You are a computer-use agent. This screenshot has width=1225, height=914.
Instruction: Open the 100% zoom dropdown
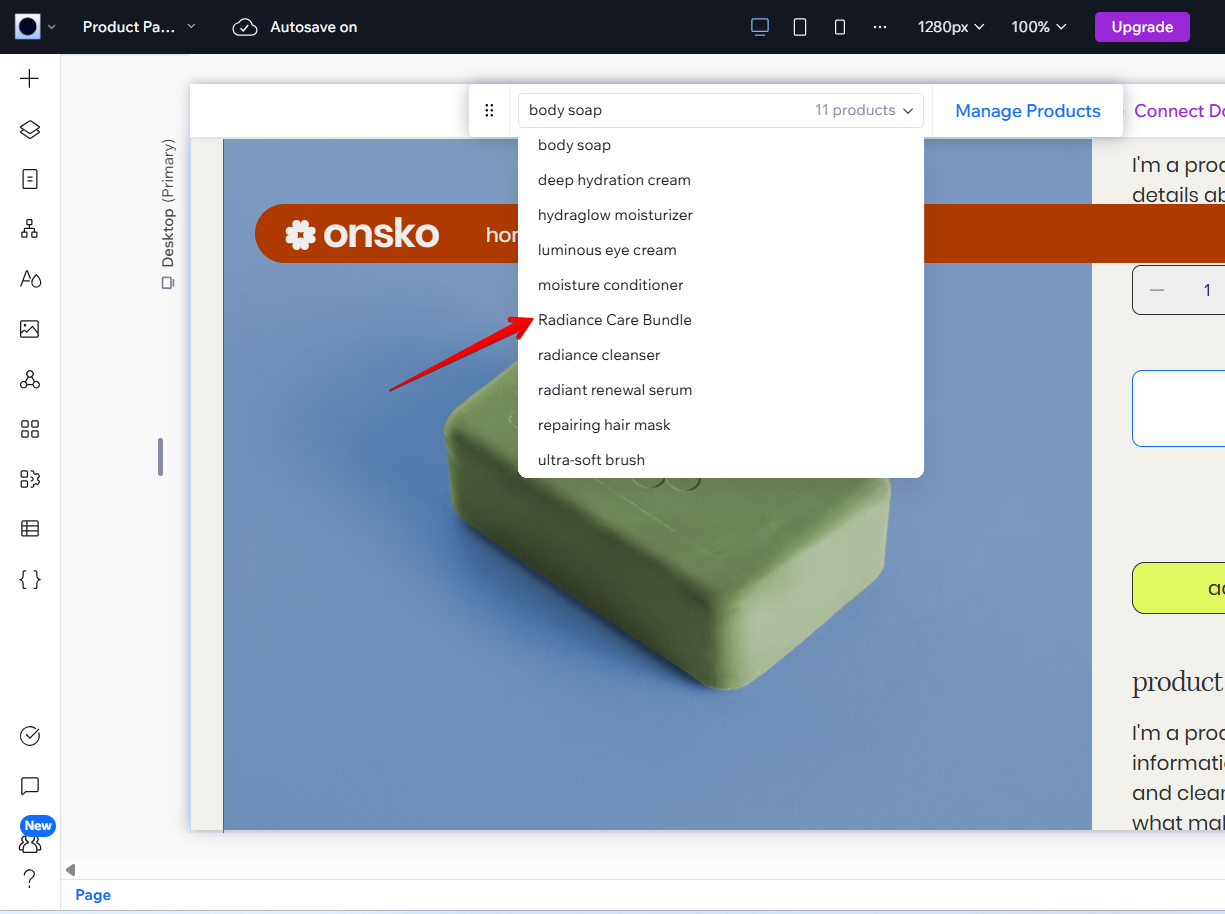1039,27
